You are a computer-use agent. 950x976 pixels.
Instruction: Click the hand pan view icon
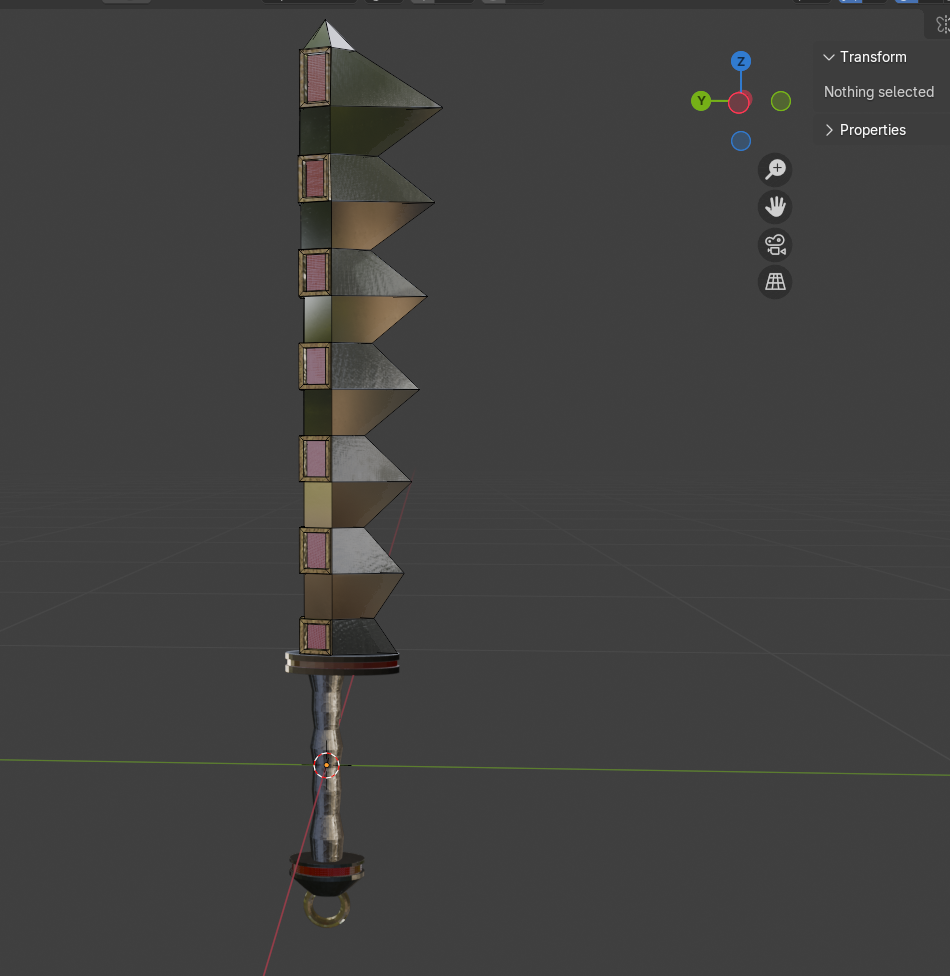(x=775, y=207)
